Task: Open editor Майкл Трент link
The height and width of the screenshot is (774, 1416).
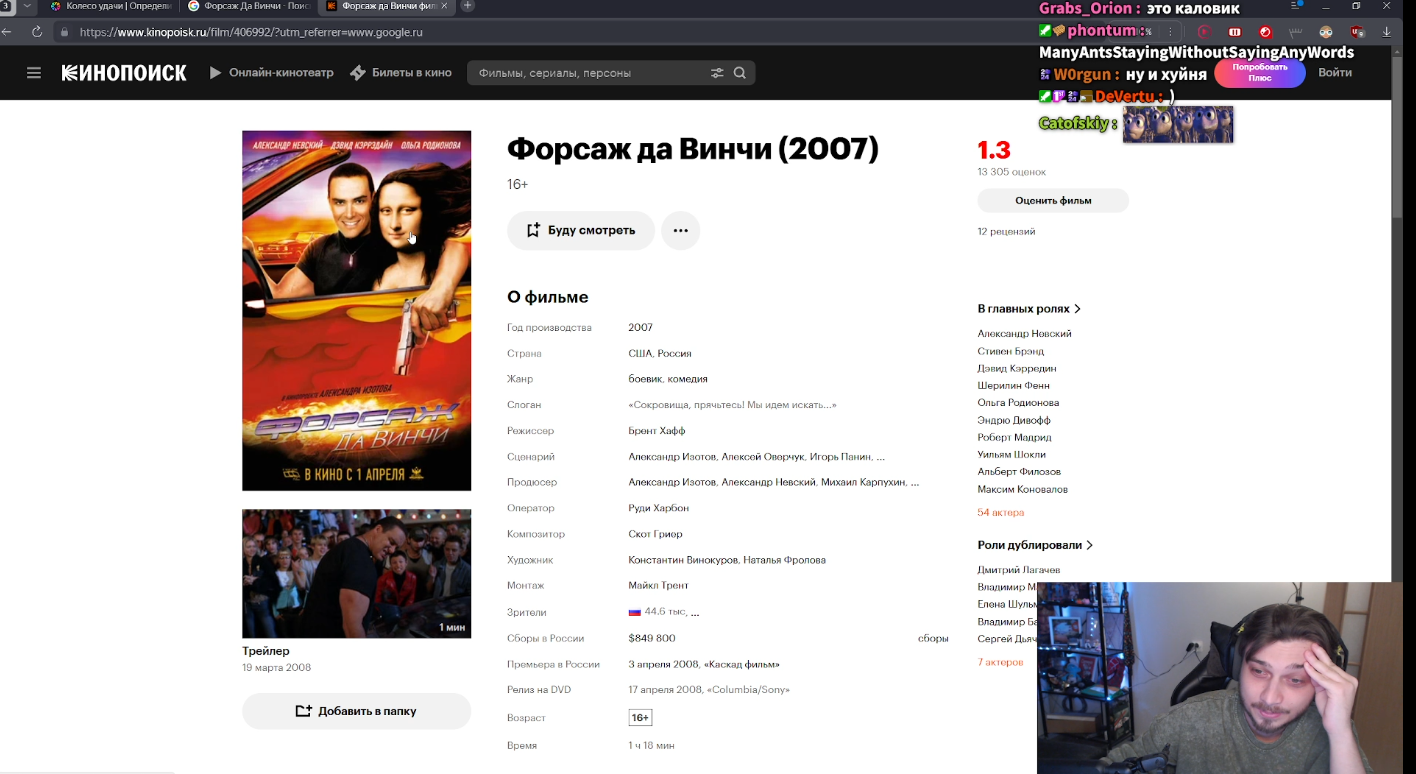Action: 658,585
